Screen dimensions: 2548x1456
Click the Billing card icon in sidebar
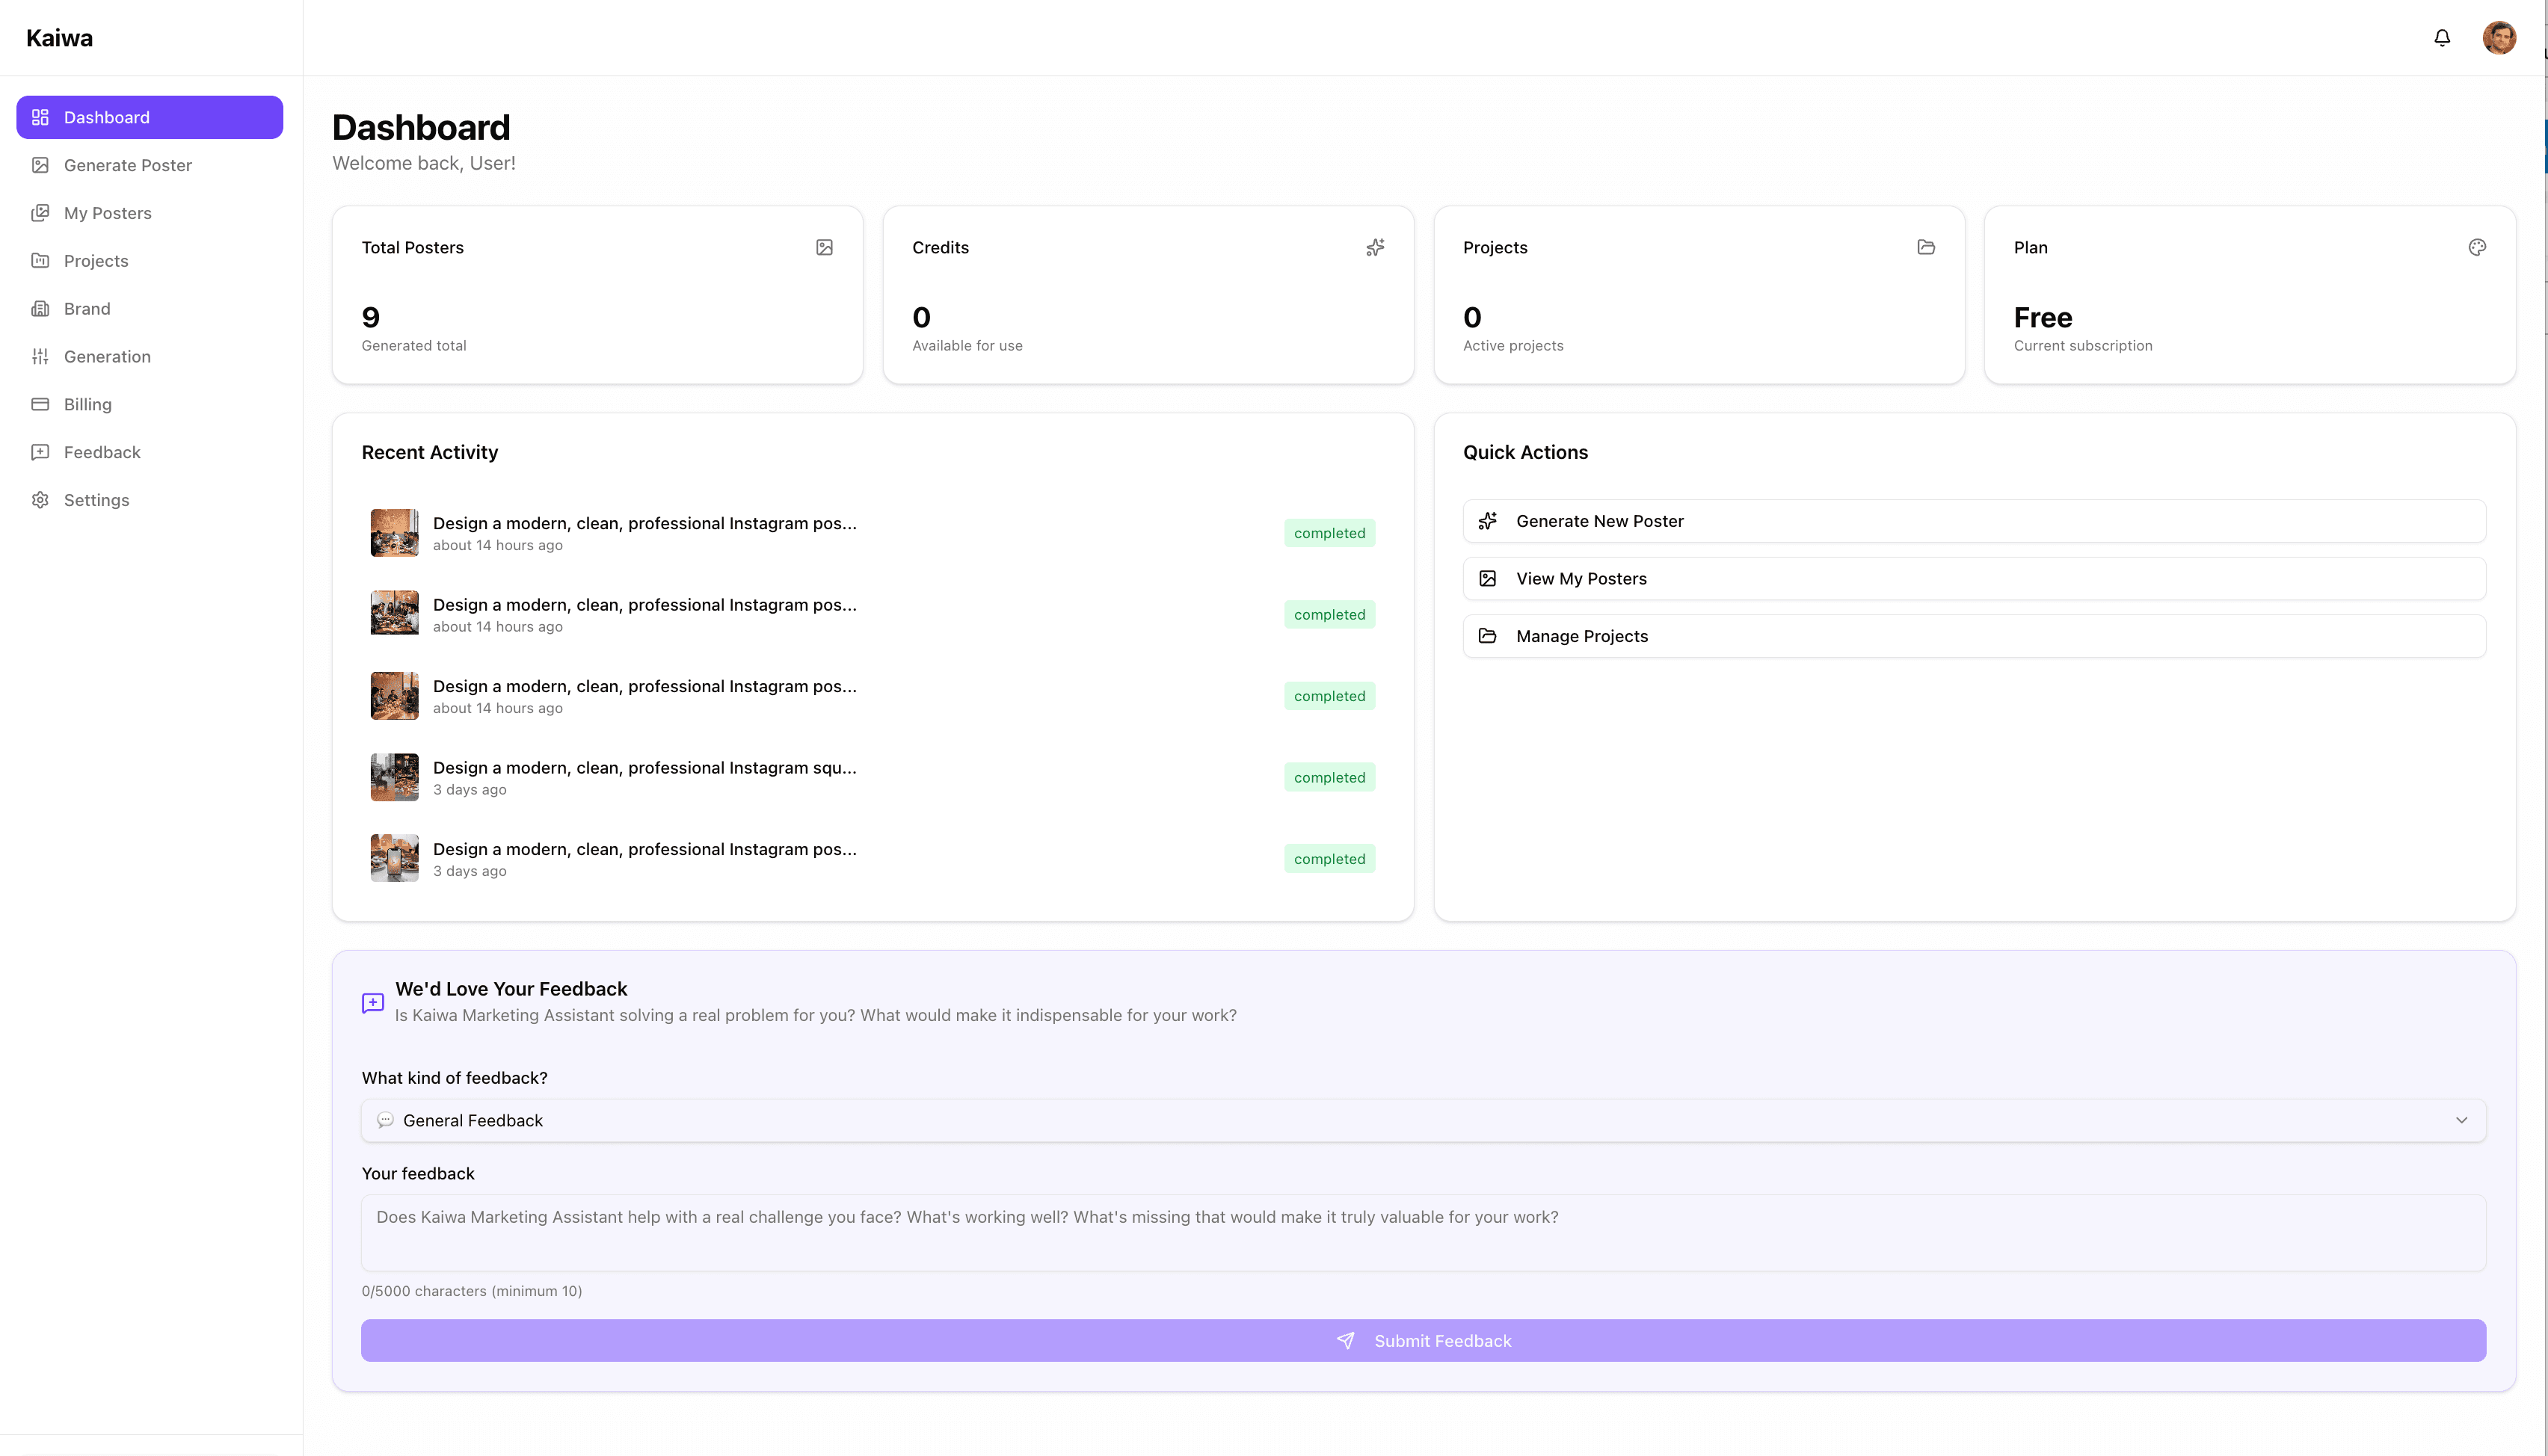40,404
